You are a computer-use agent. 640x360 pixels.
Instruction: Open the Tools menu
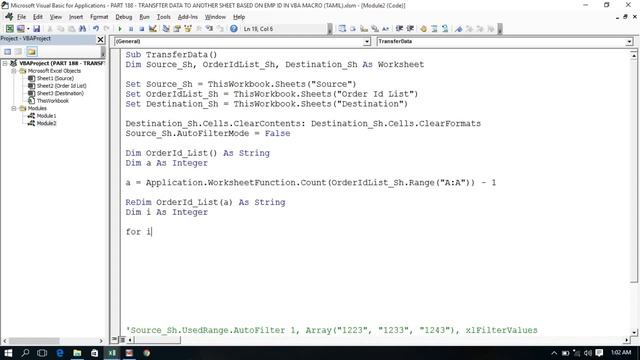pos(163,17)
